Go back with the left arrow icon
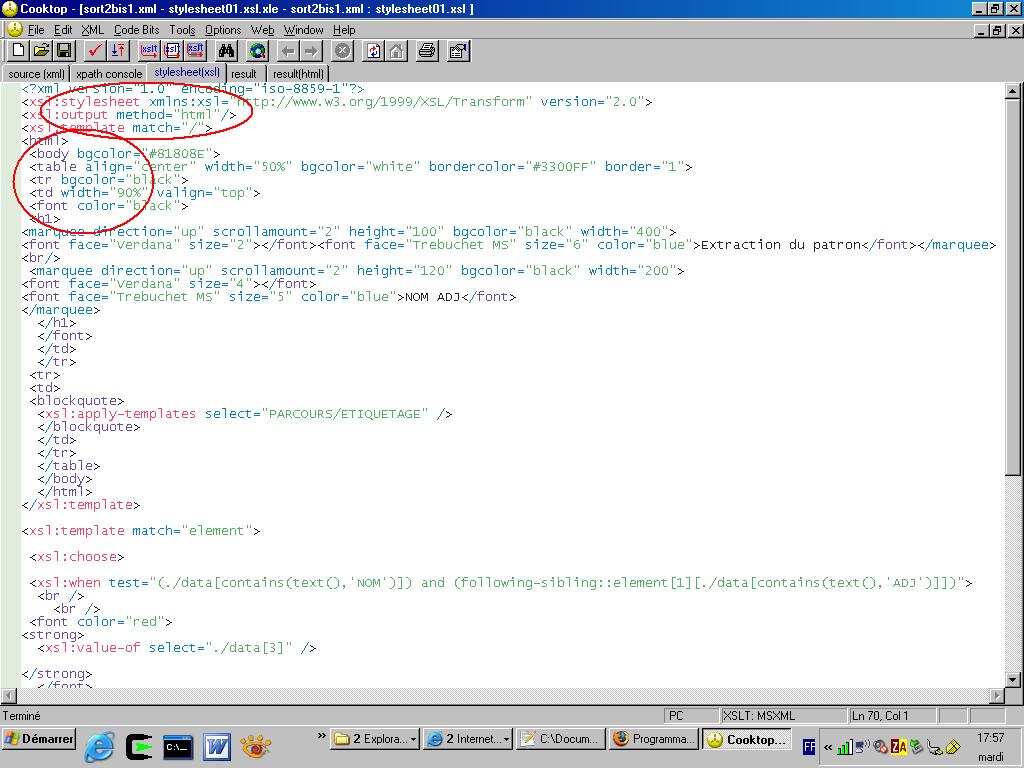This screenshot has width=1024, height=768. [289, 50]
